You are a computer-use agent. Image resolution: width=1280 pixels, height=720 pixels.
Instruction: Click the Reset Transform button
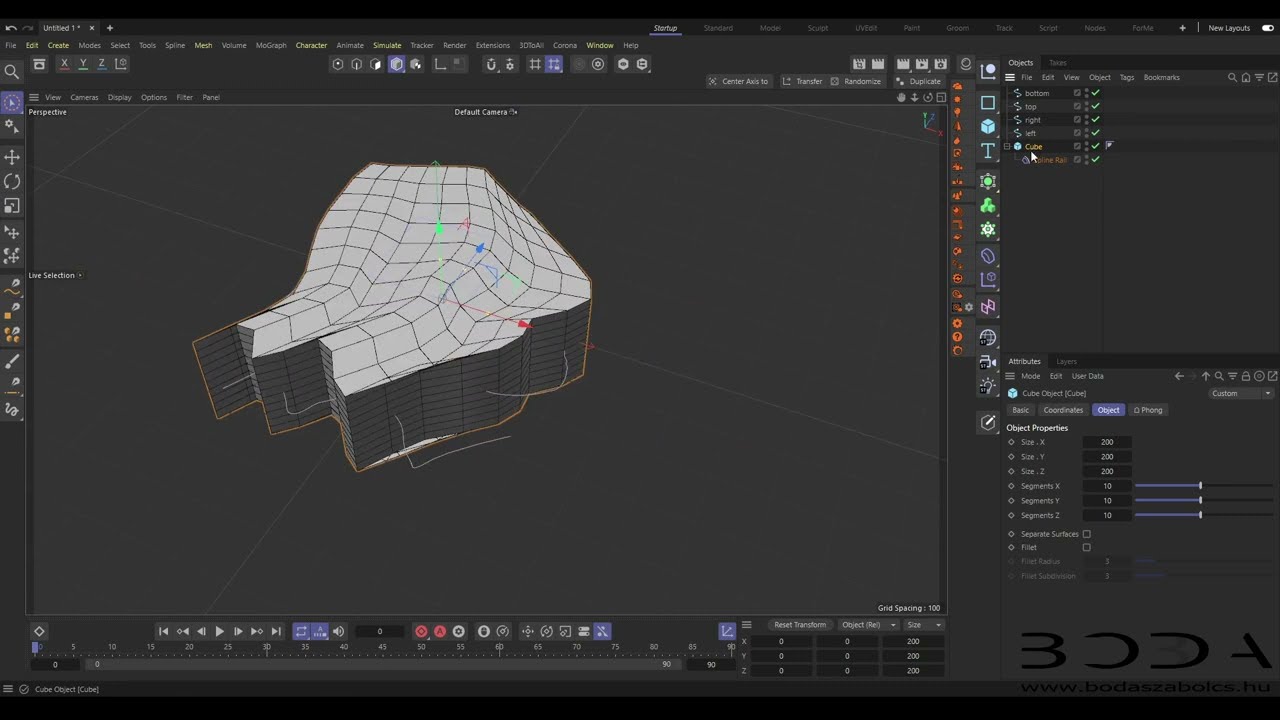pyautogui.click(x=800, y=625)
